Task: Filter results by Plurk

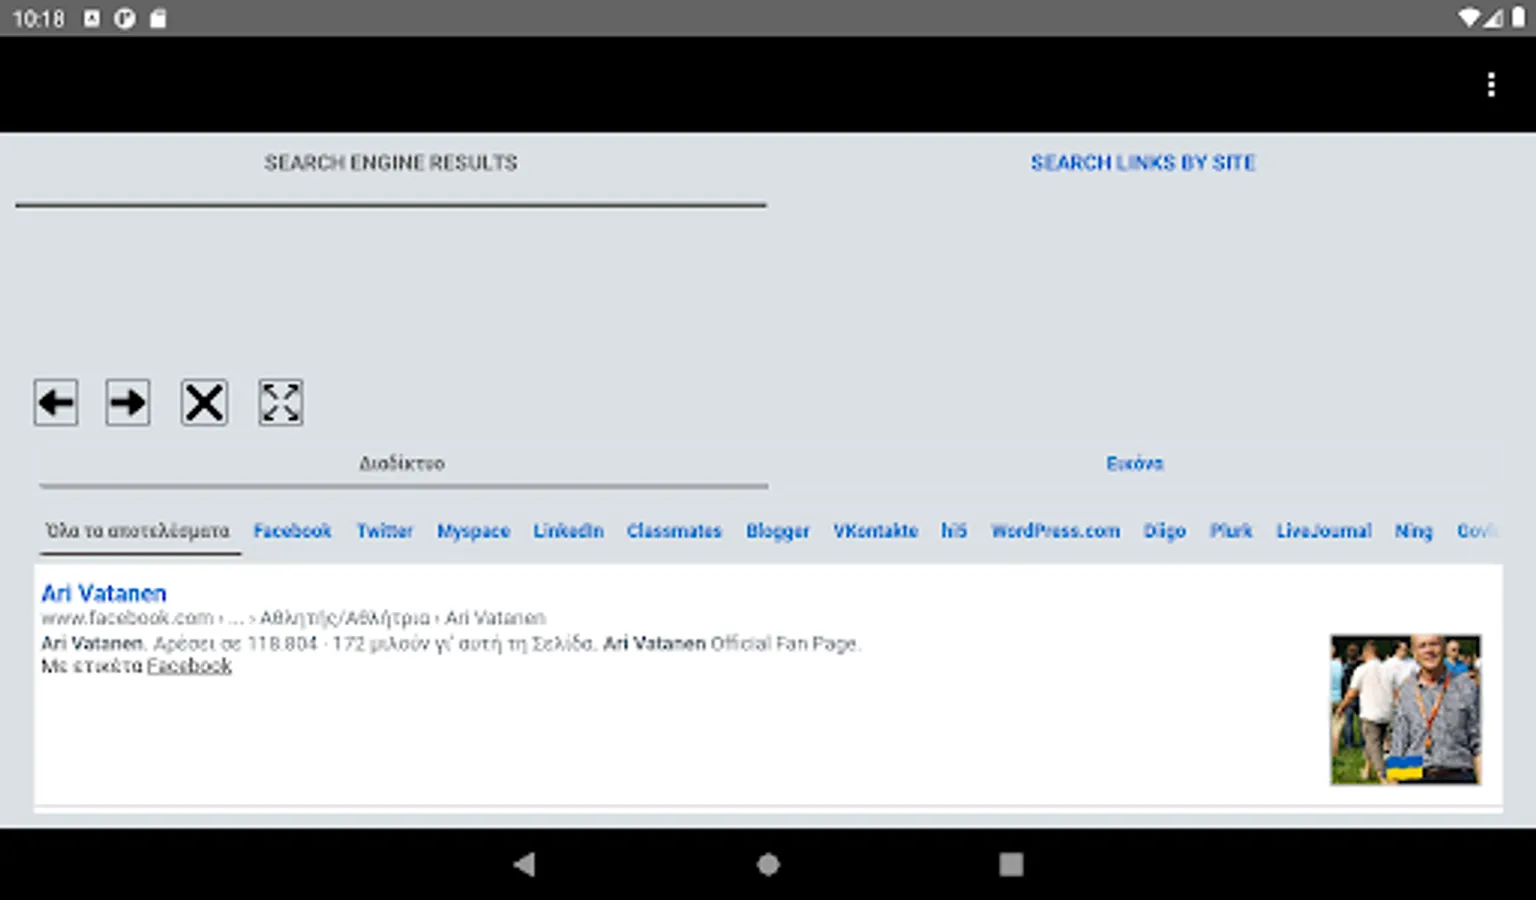Action: (x=1231, y=531)
